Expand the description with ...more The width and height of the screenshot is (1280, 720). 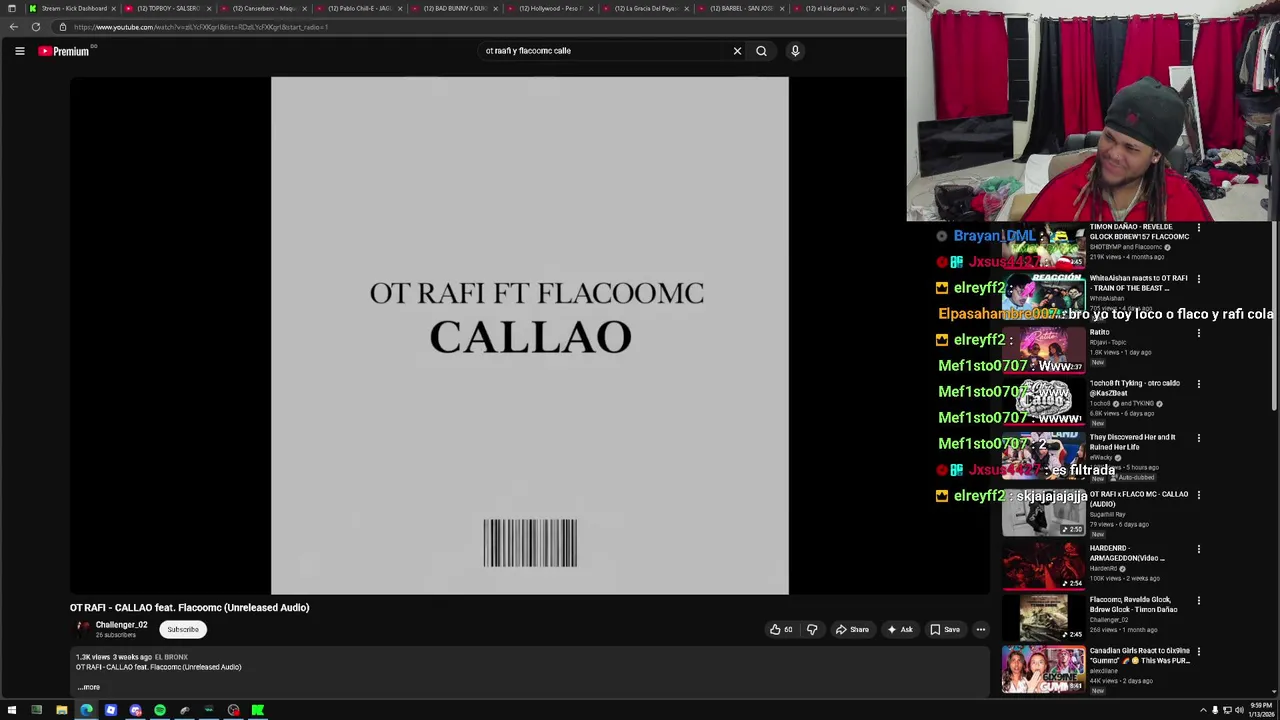click(90, 687)
